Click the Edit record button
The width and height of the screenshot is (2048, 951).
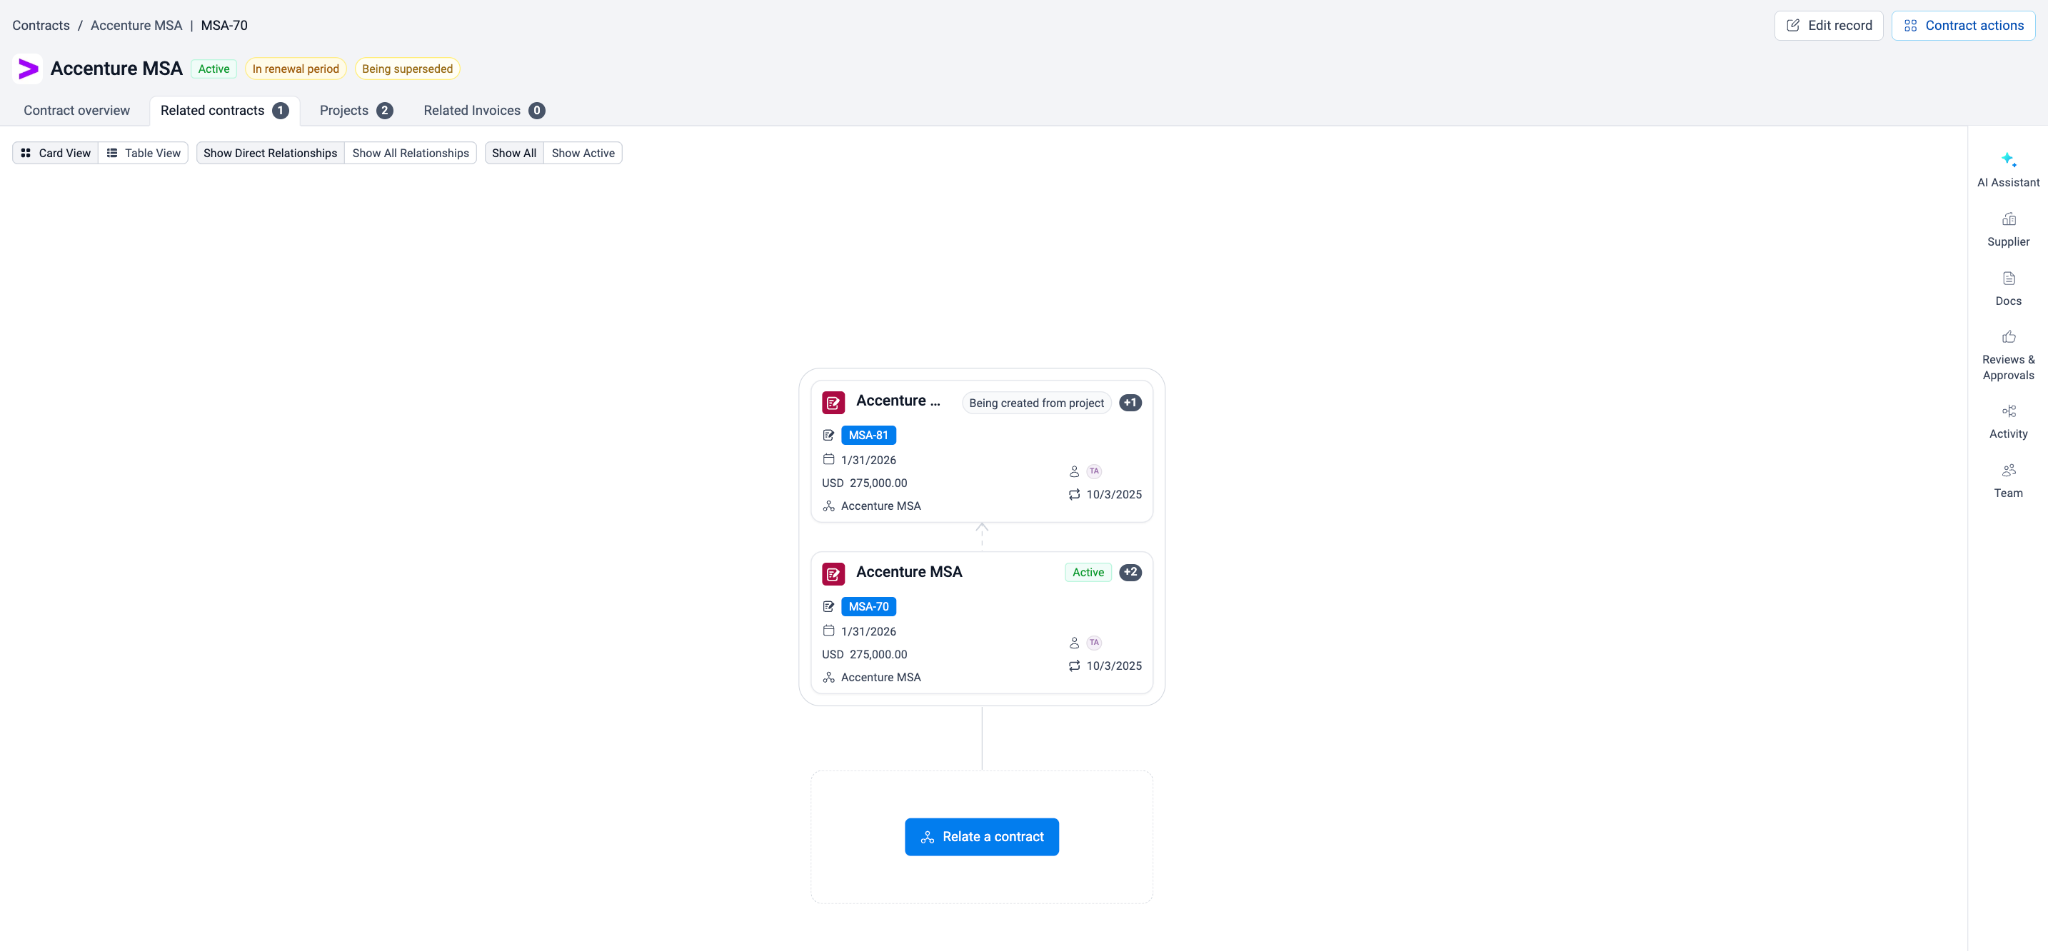1828,26
